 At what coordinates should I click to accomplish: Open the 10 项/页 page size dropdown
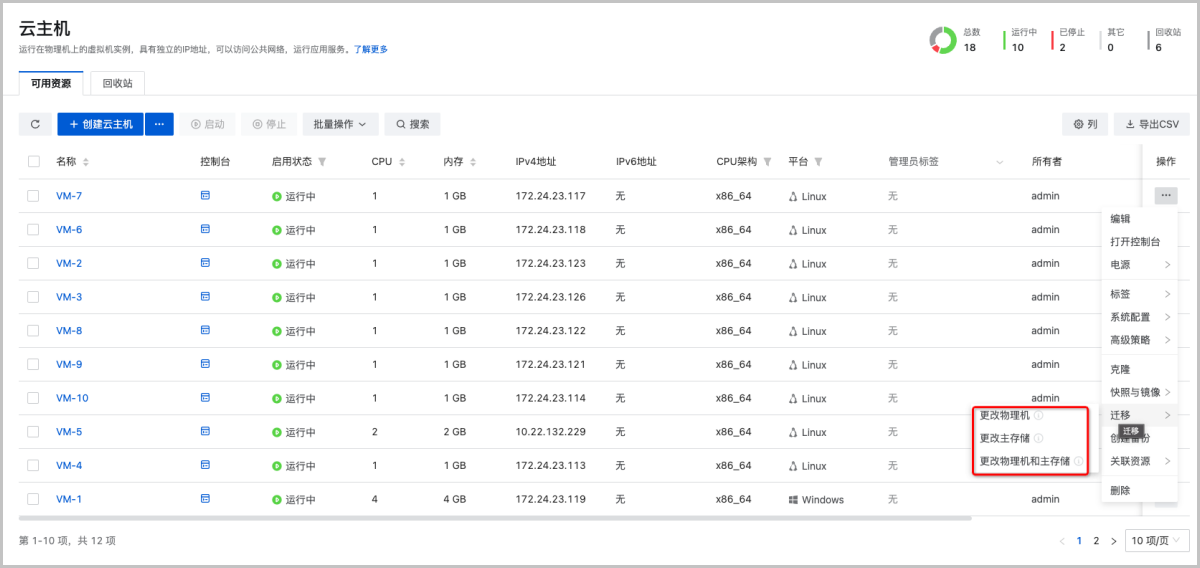[1156, 541]
